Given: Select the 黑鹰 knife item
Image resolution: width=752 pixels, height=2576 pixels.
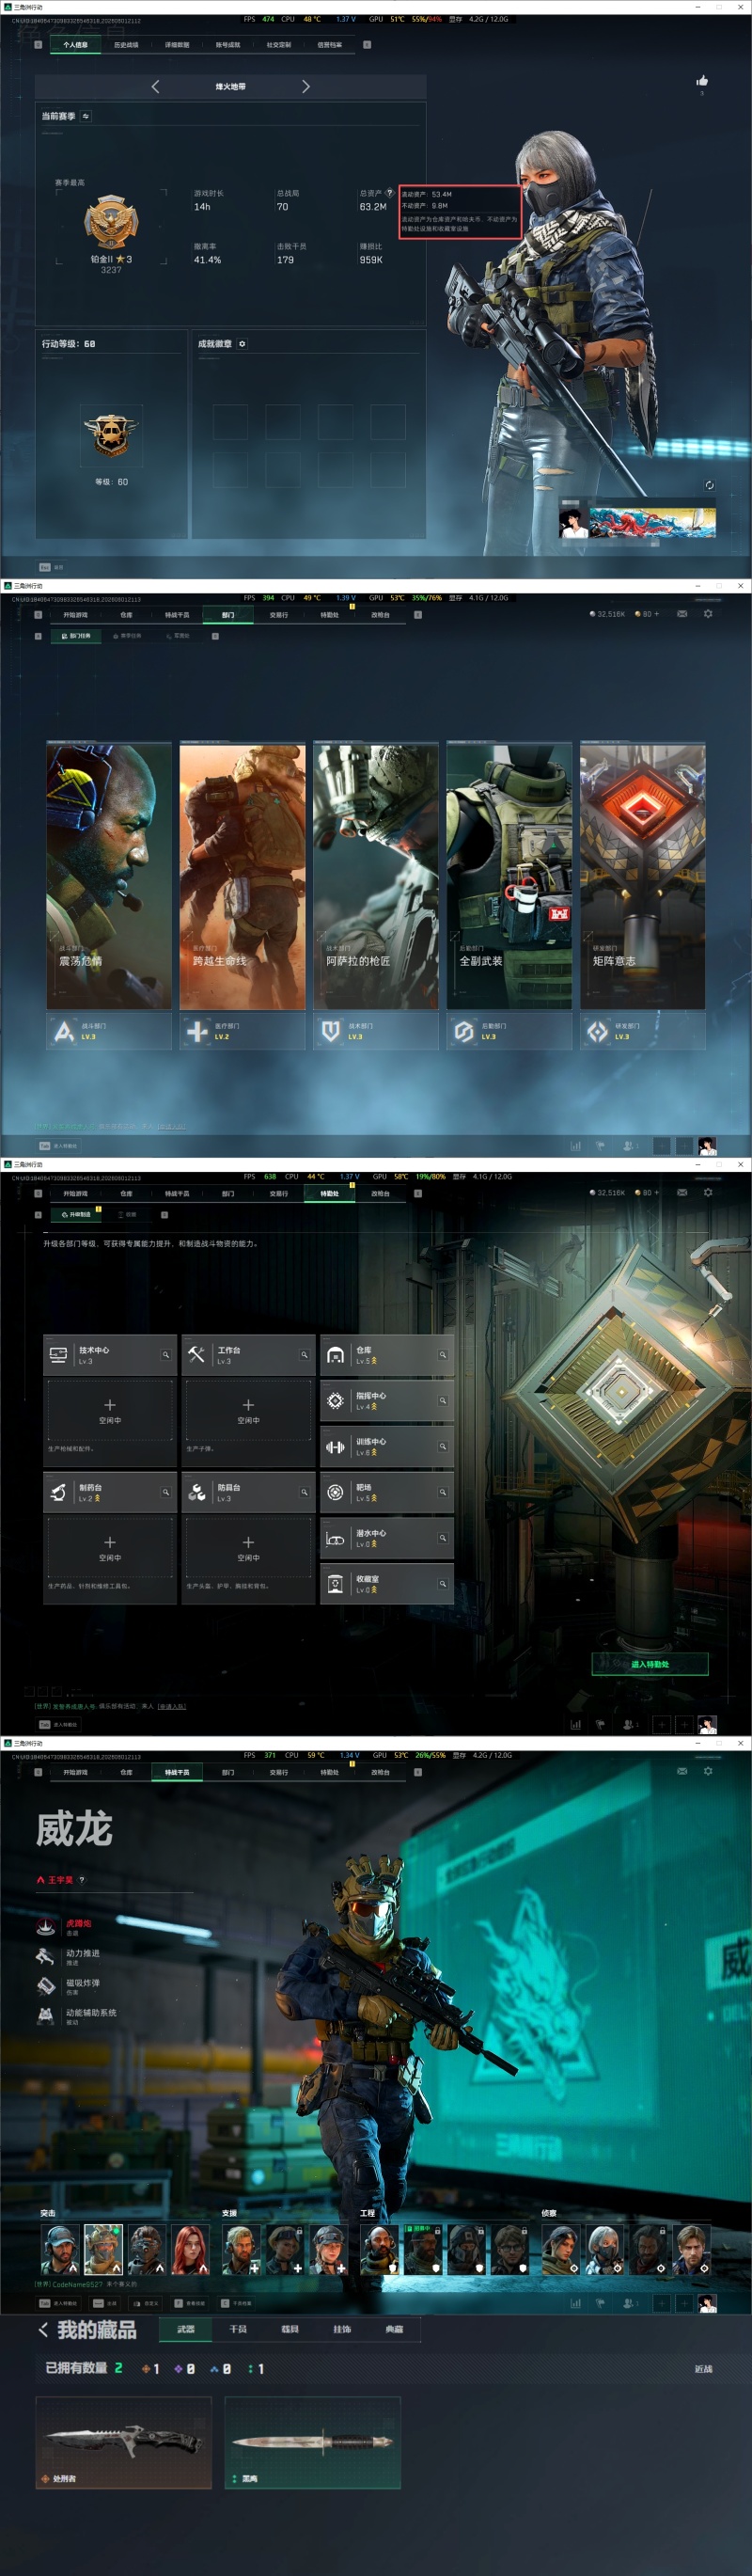Looking at the screenshot, I should 313,2442.
